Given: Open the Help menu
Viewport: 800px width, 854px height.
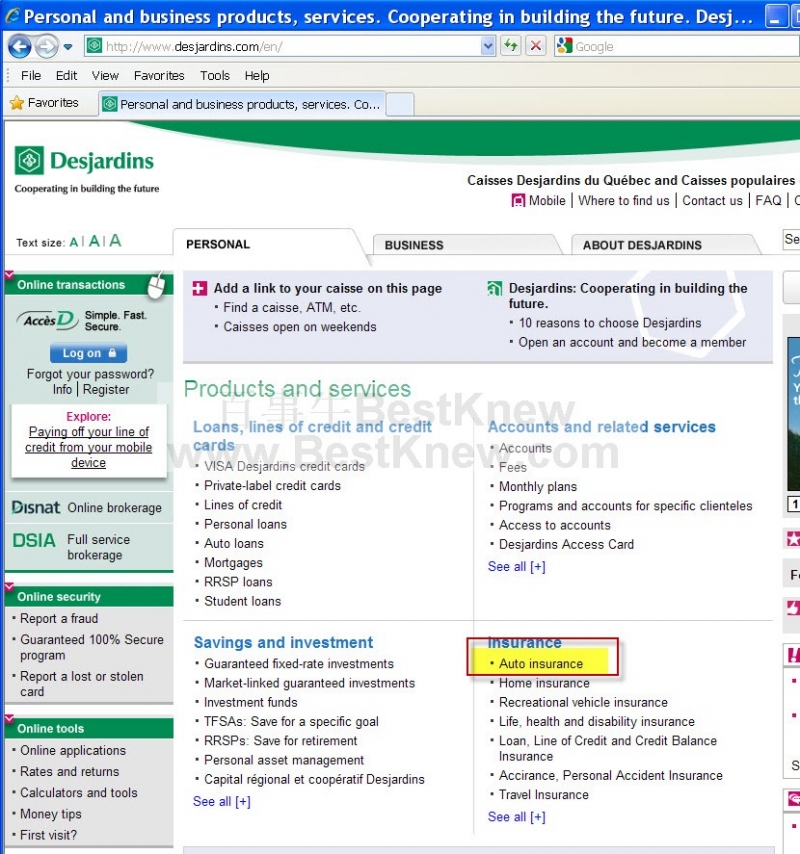Looking at the screenshot, I should tap(257, 76).
